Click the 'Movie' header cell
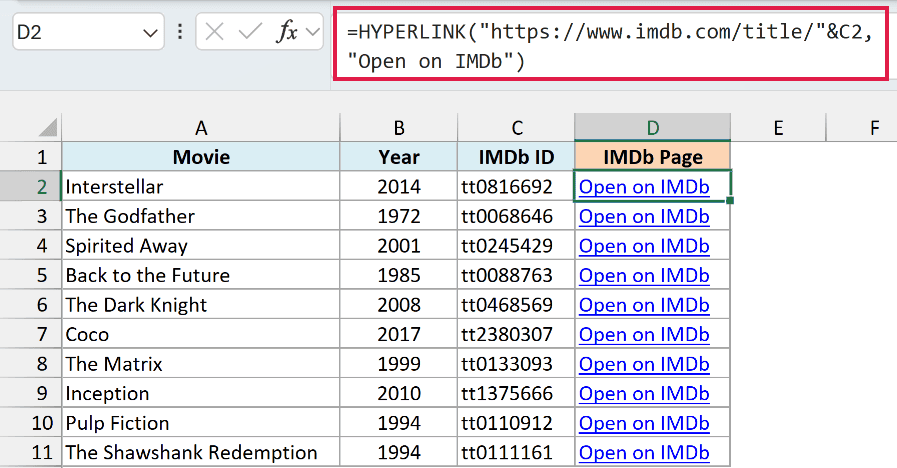 coord(201,157)
